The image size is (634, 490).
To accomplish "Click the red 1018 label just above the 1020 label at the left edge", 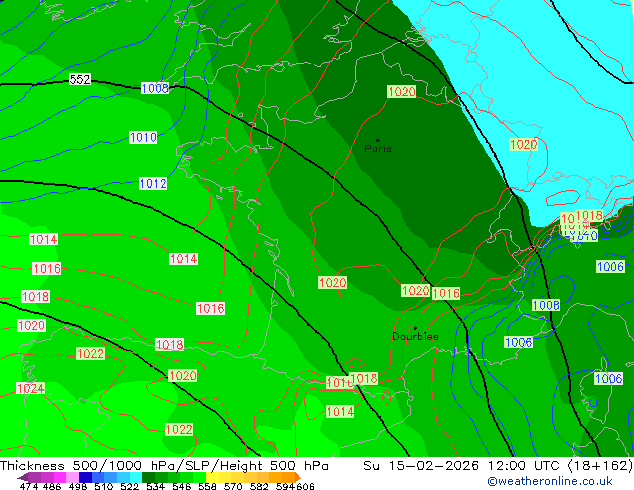I will pyautogui.click(x=36, y=297).
